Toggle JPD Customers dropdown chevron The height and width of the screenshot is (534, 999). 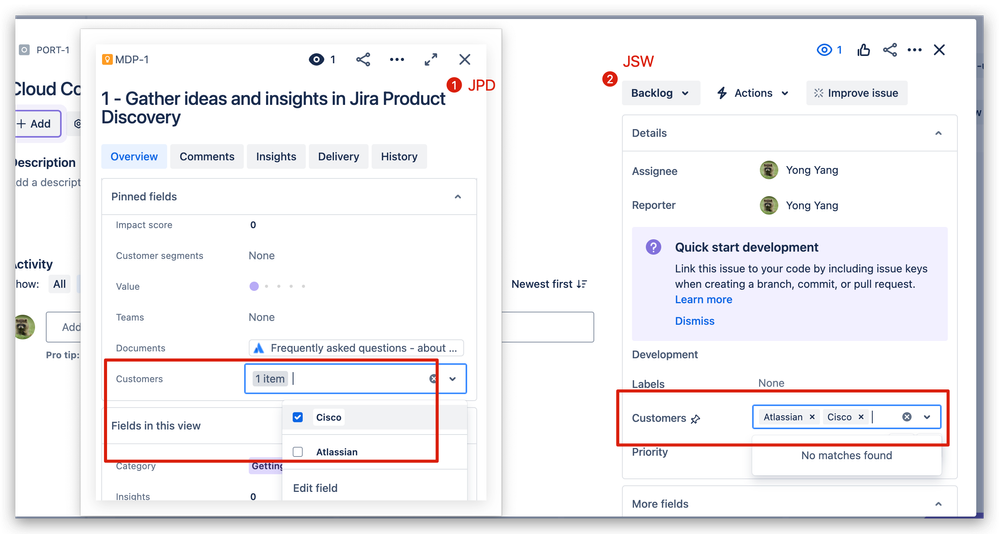click(452, 379)
